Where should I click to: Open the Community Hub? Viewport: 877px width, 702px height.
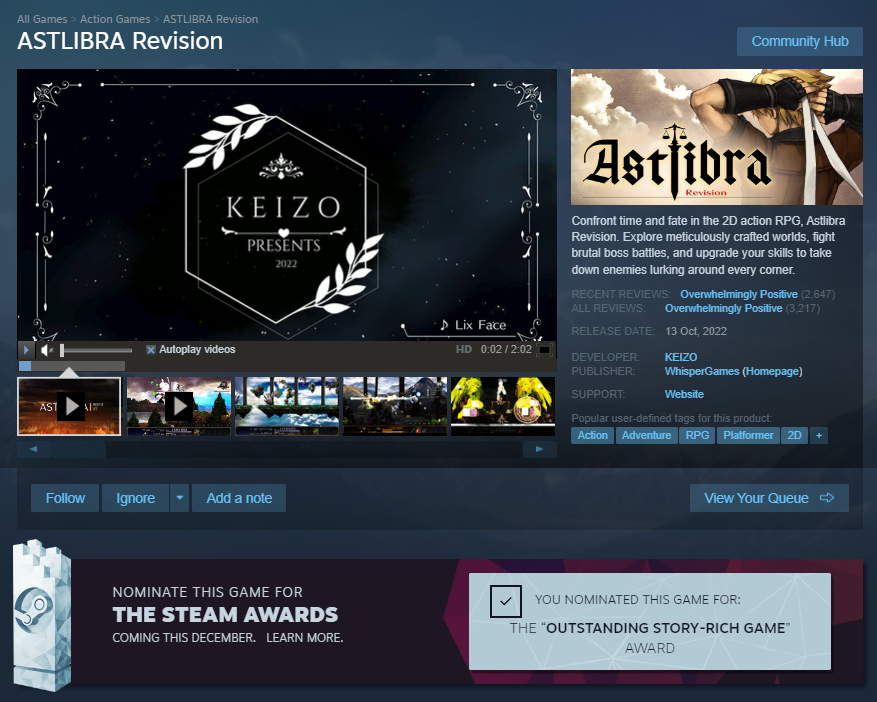[x=799, y=41]
